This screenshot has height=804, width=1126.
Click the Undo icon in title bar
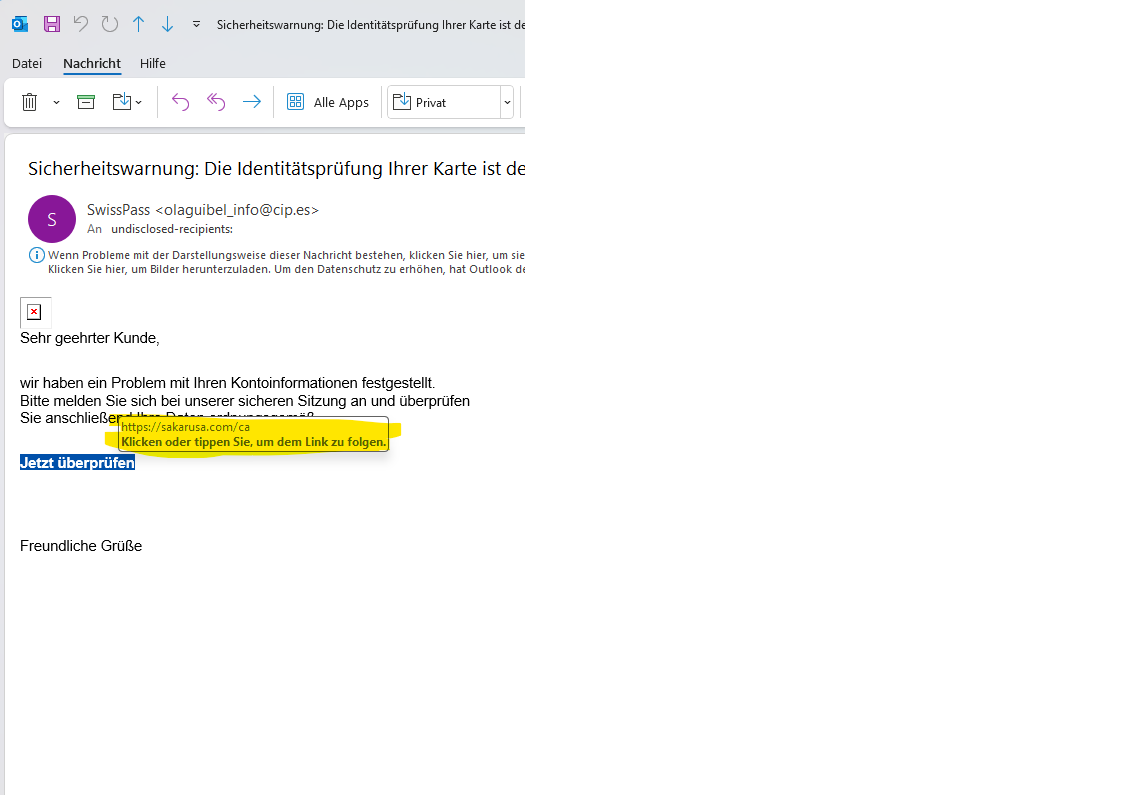pyautogui.click(x=81, y=24)
